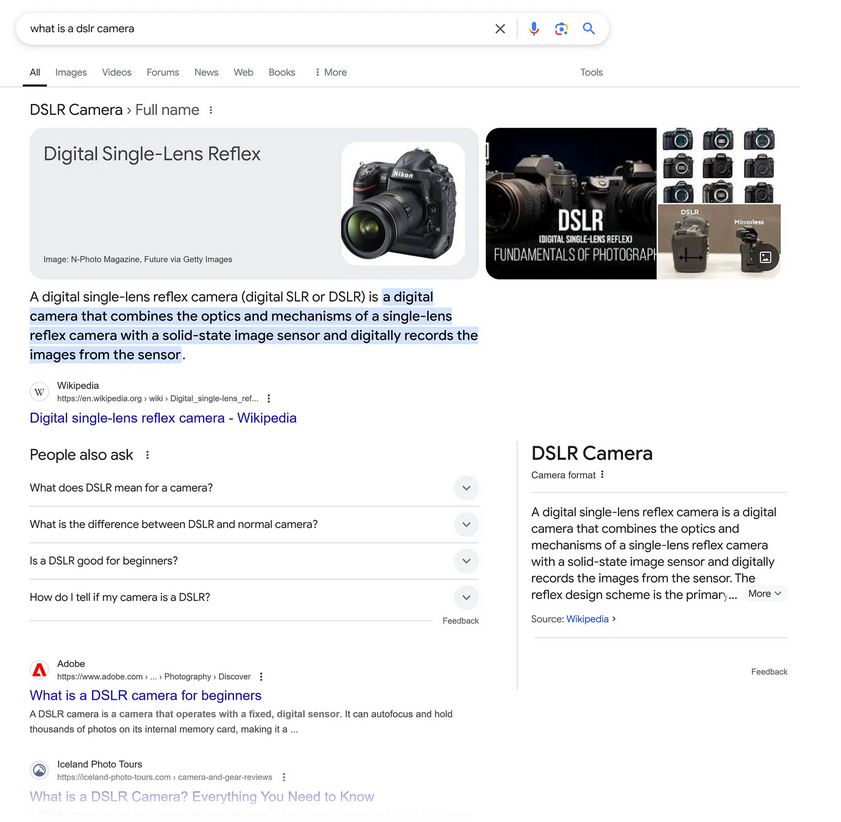841x822 pixels.
Task: Open the More search categories menu
Action: point(331,72)
